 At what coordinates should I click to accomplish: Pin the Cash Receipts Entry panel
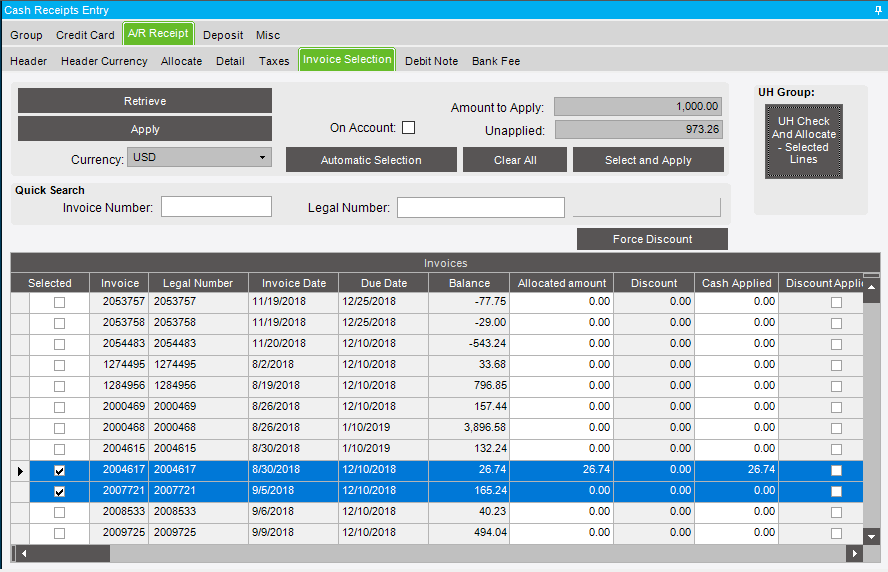[877, 9]
